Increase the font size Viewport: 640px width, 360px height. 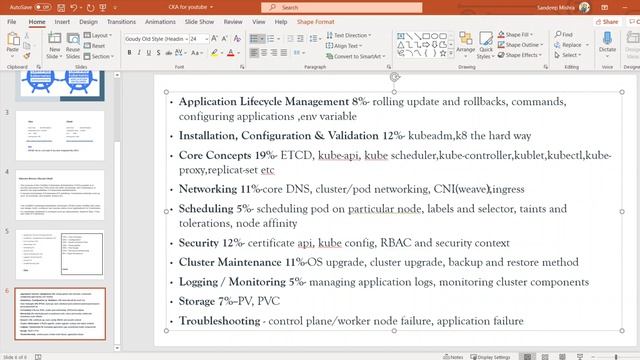pyautogui.click(x=215, y=39)
